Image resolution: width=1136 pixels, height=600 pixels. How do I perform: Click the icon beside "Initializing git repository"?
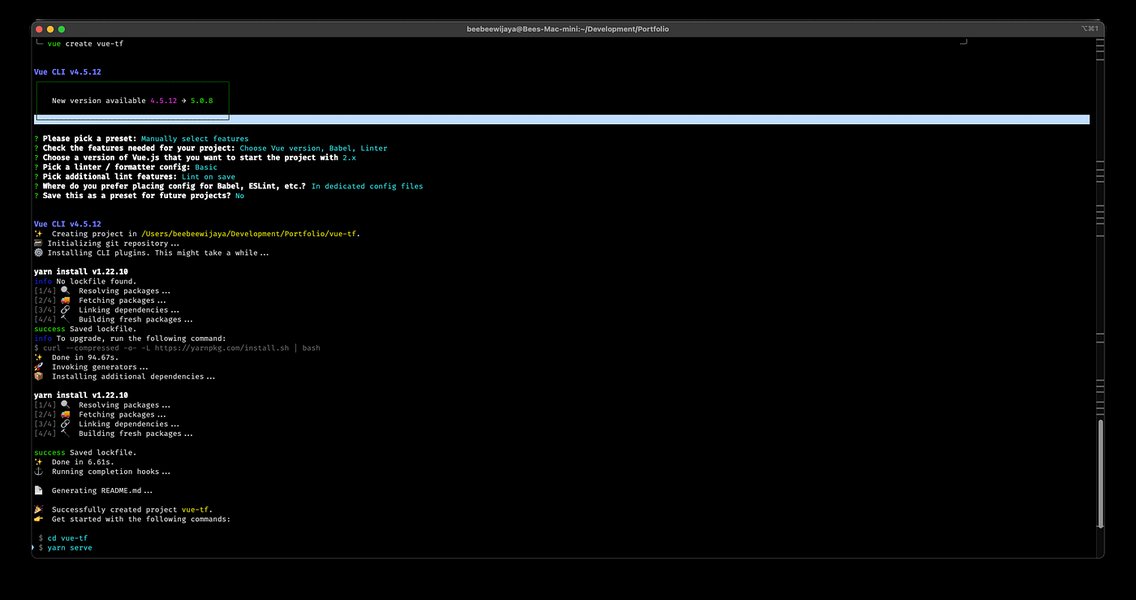coord(38,243)
